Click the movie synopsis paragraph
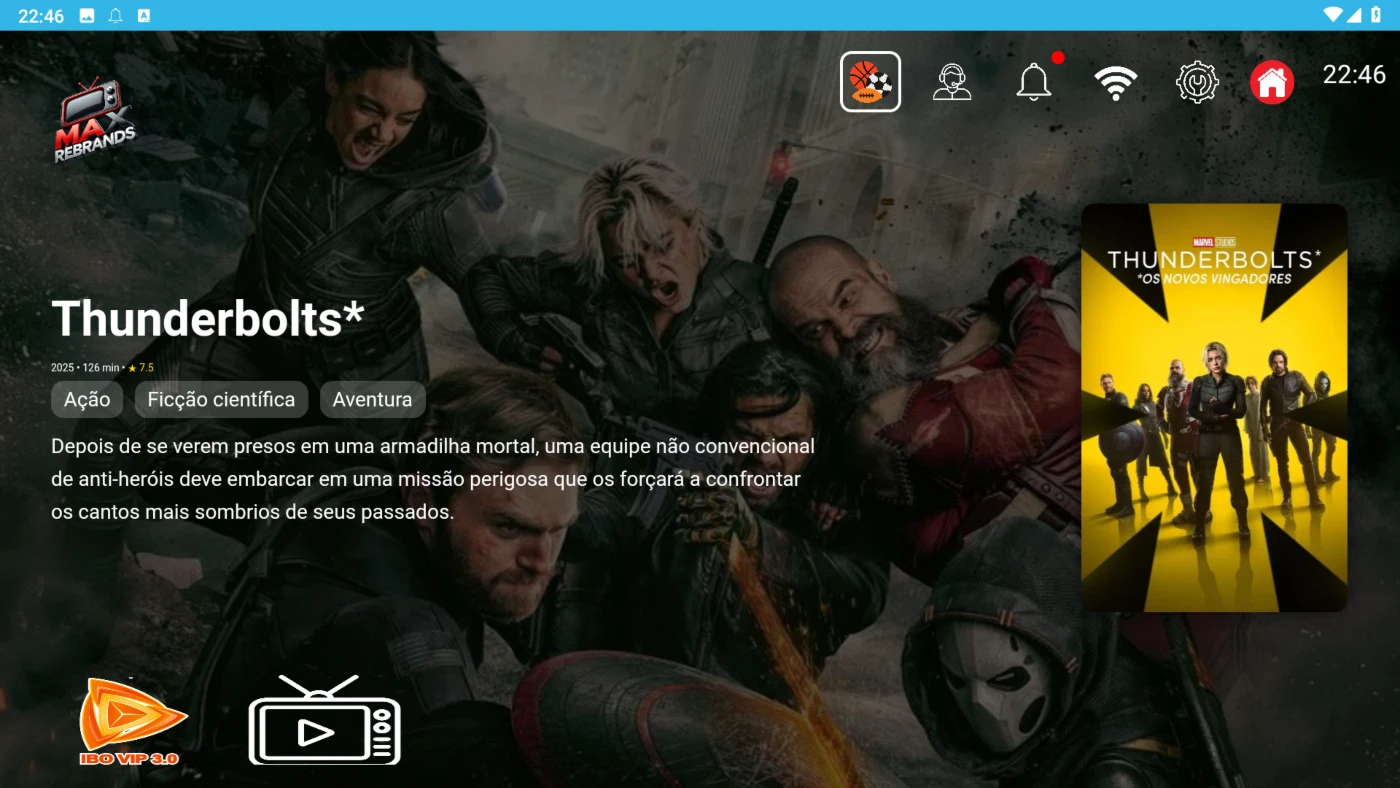 [x=433, y=479]
